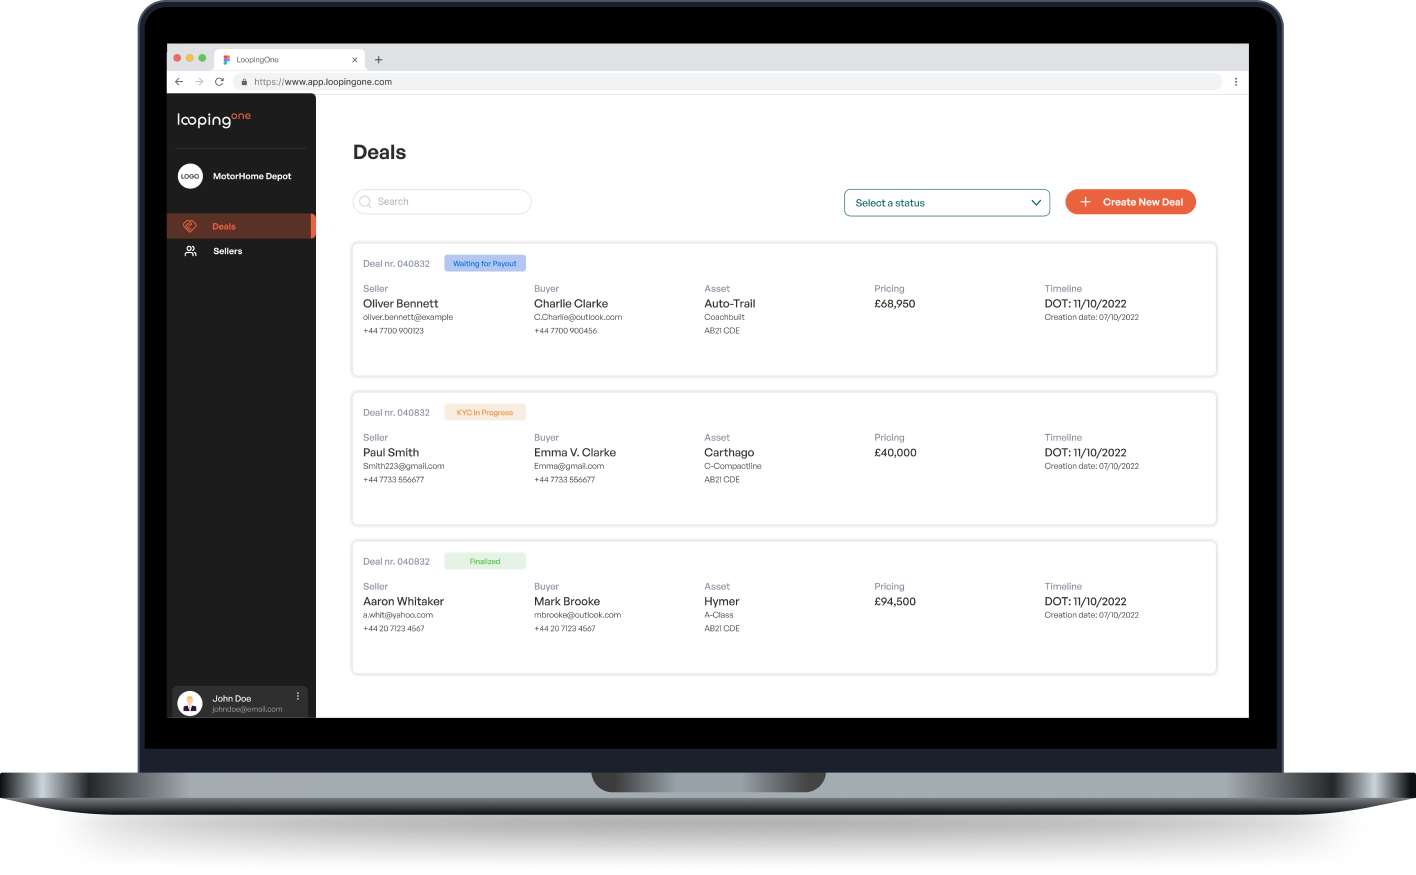Viewport: 1416px width, 875px height.
Task: Click the Create New Deal button
Action: 1131,202
